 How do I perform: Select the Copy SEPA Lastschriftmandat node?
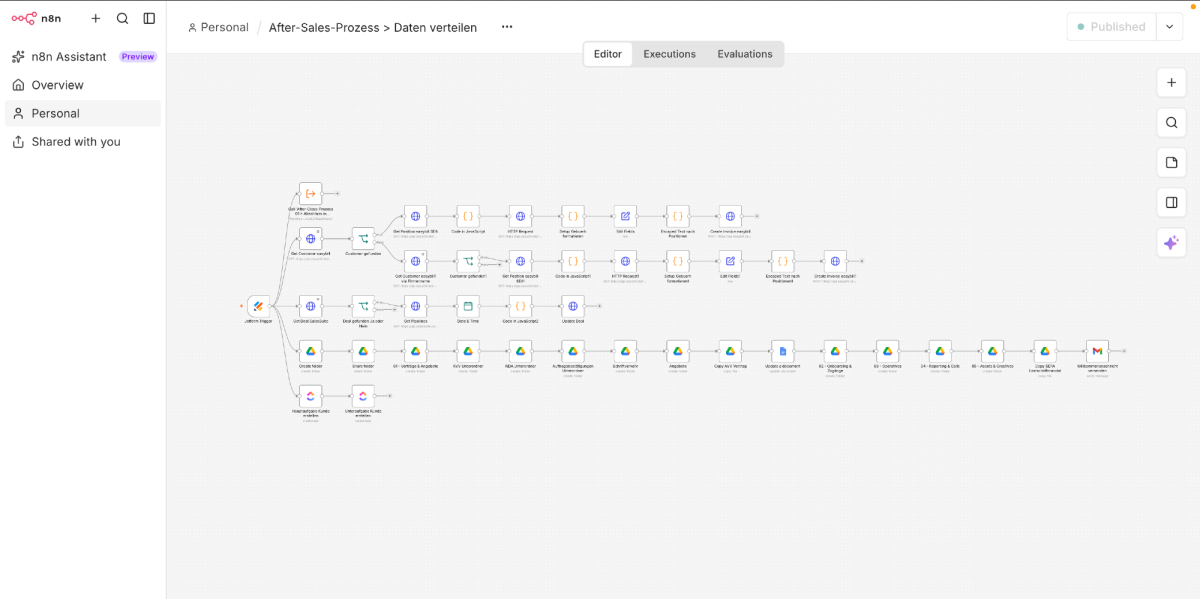[x=1045, y=351]
